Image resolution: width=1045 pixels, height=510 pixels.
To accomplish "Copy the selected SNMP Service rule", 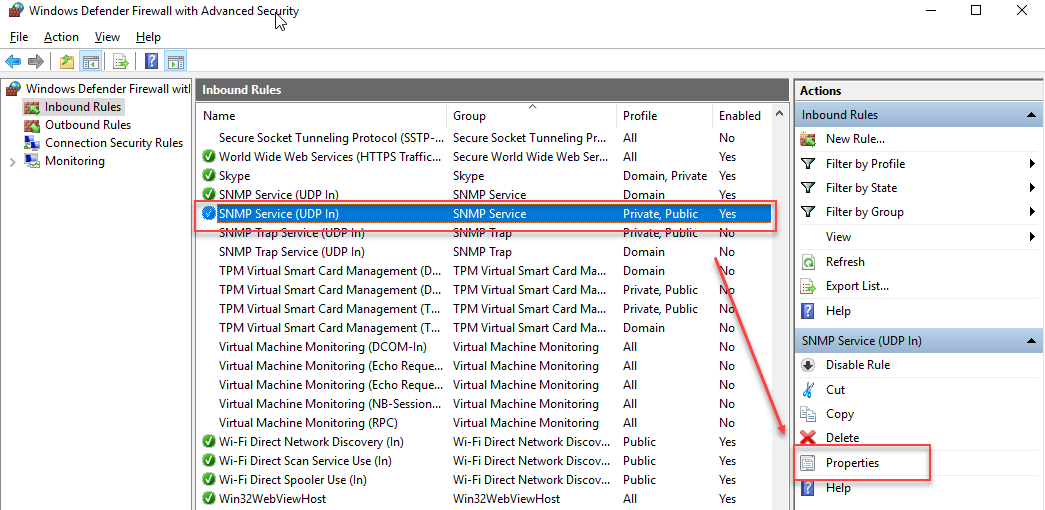I will point(839,414).
